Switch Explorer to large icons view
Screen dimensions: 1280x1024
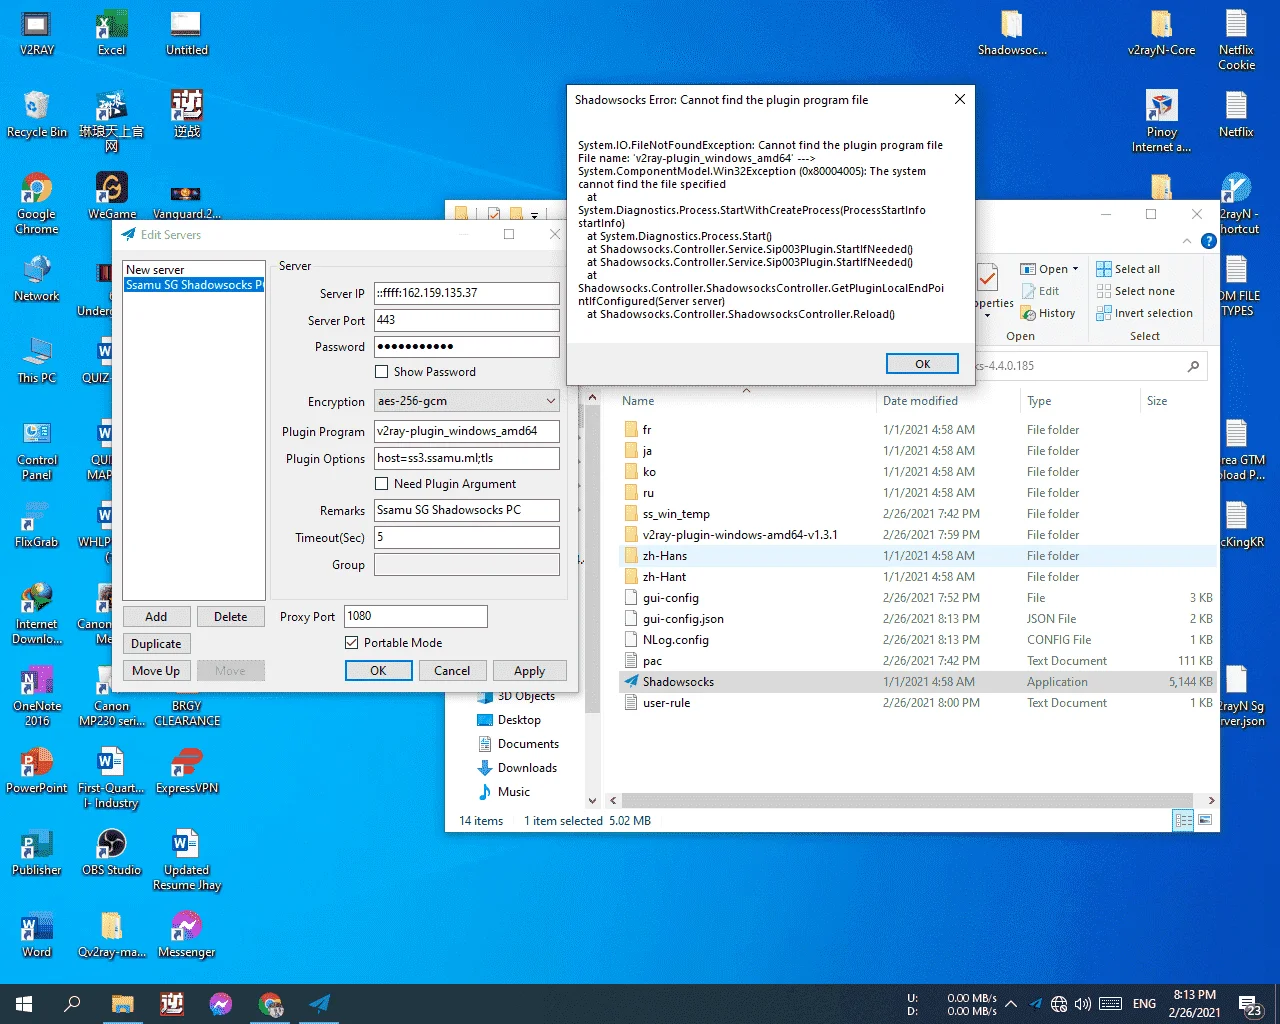pos(1205,820)
